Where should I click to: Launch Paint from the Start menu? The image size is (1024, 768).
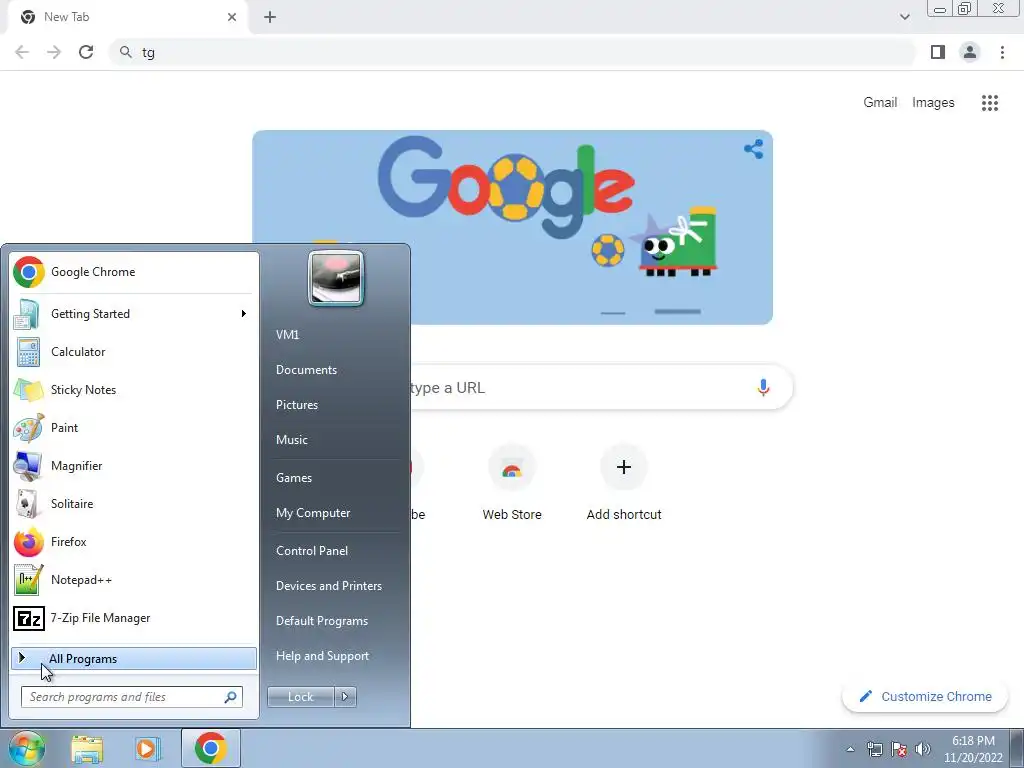(x=134, y=428)
